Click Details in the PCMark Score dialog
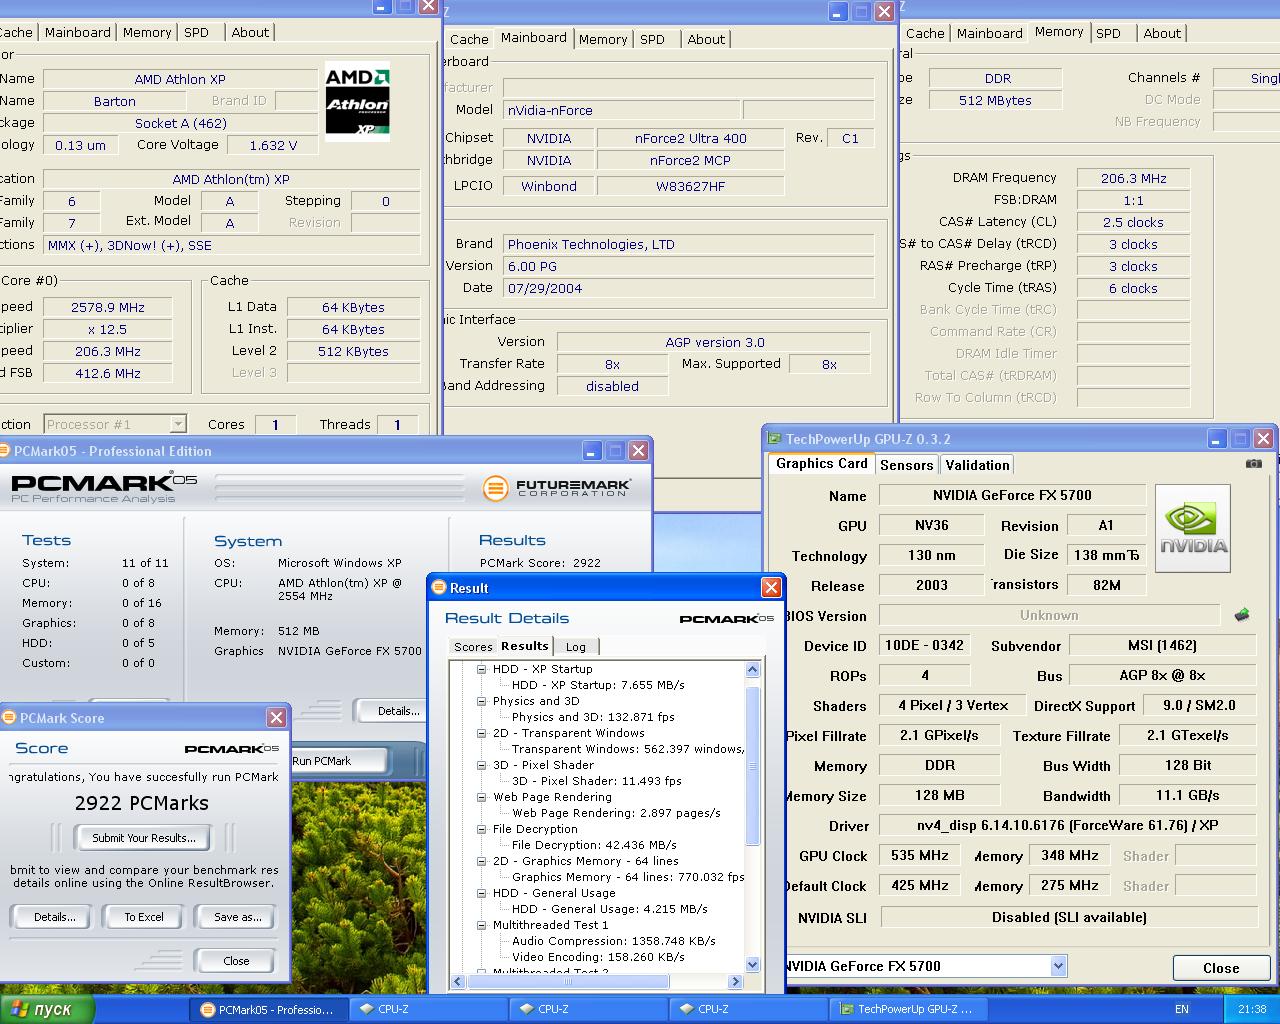The width and height of the screenshot is (1280, 1024). [54, 916]
